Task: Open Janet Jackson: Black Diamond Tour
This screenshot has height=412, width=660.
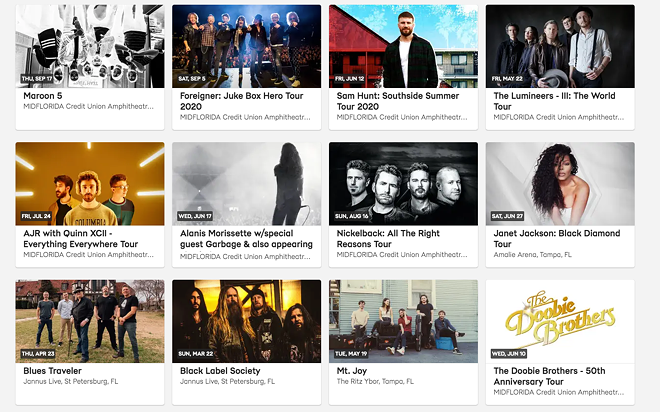Action: pyautogui.click(x=556, y=239)
